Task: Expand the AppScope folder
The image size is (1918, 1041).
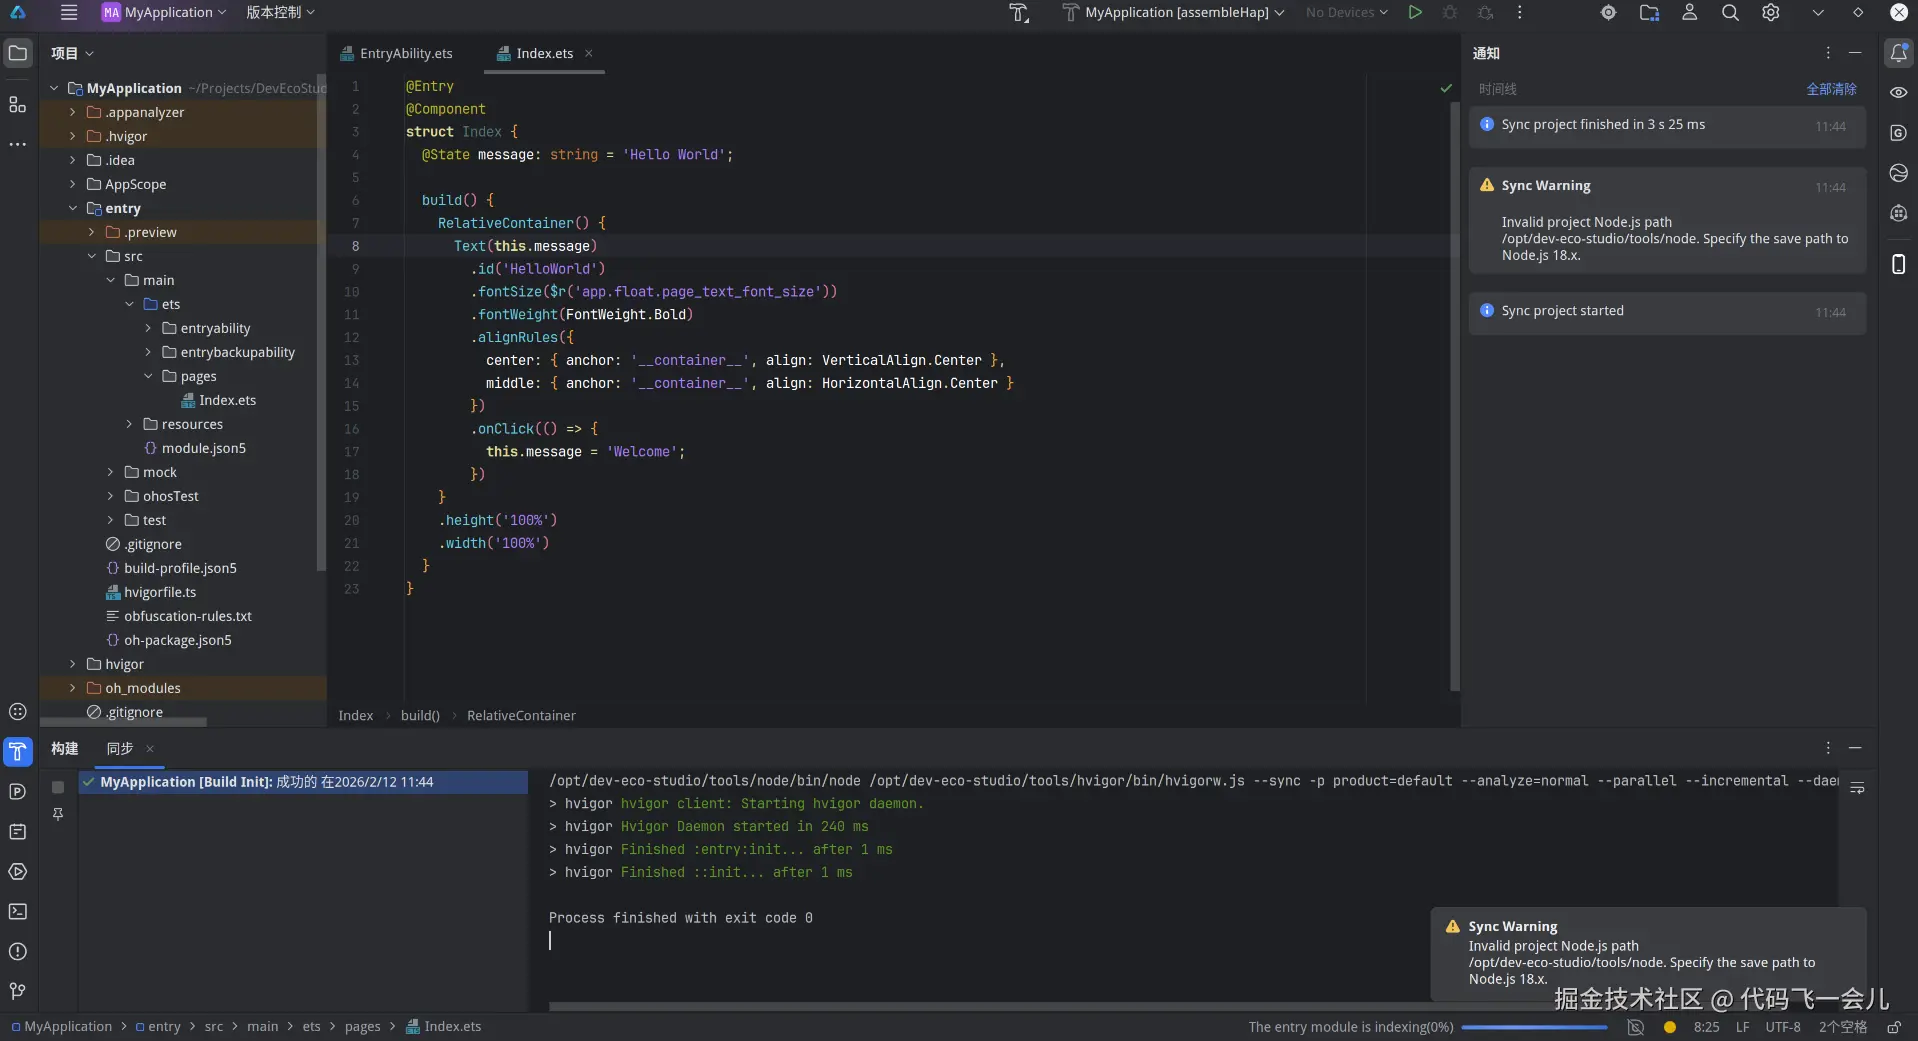Action: tap(73, 184)
